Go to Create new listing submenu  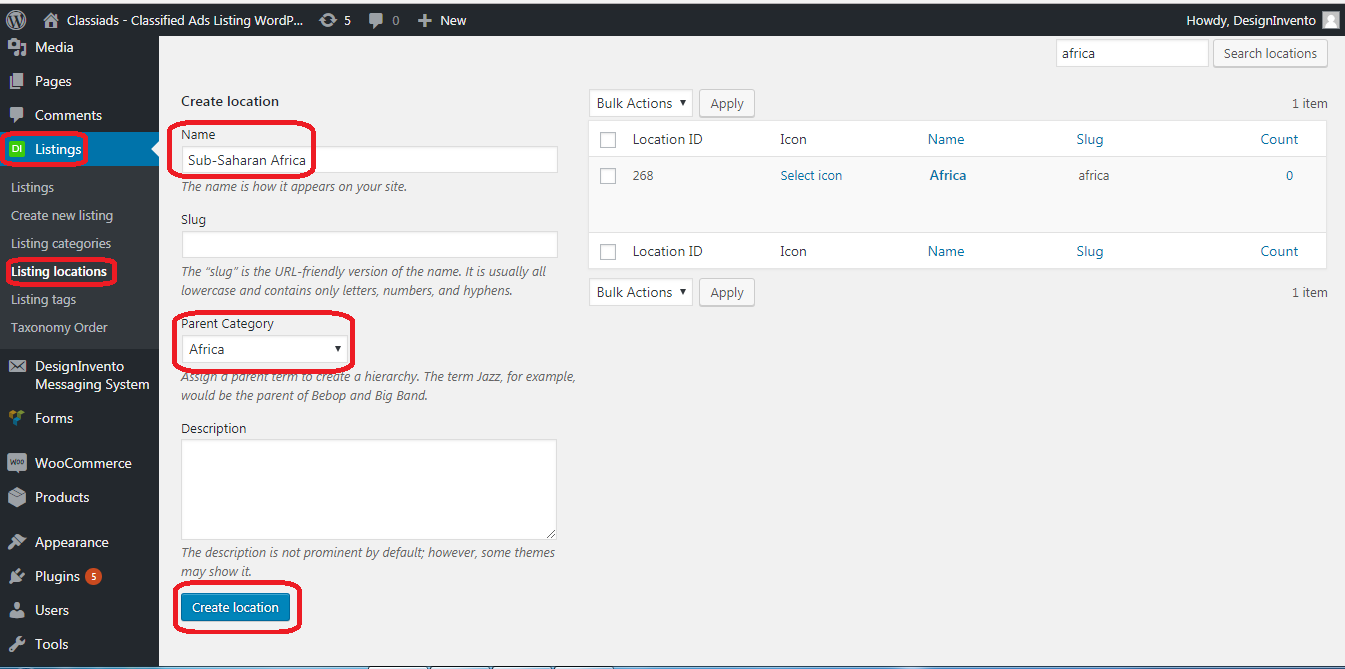62,215
